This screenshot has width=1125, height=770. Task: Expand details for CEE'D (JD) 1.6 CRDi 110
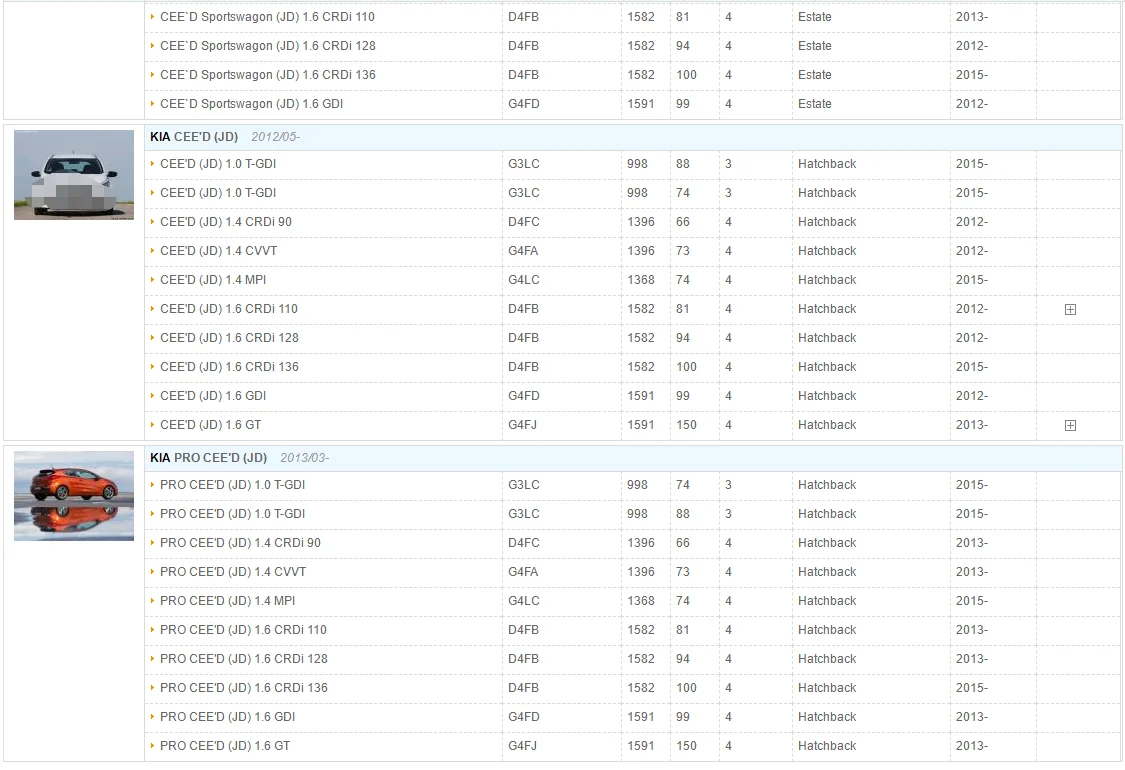tap(1070, 309)
